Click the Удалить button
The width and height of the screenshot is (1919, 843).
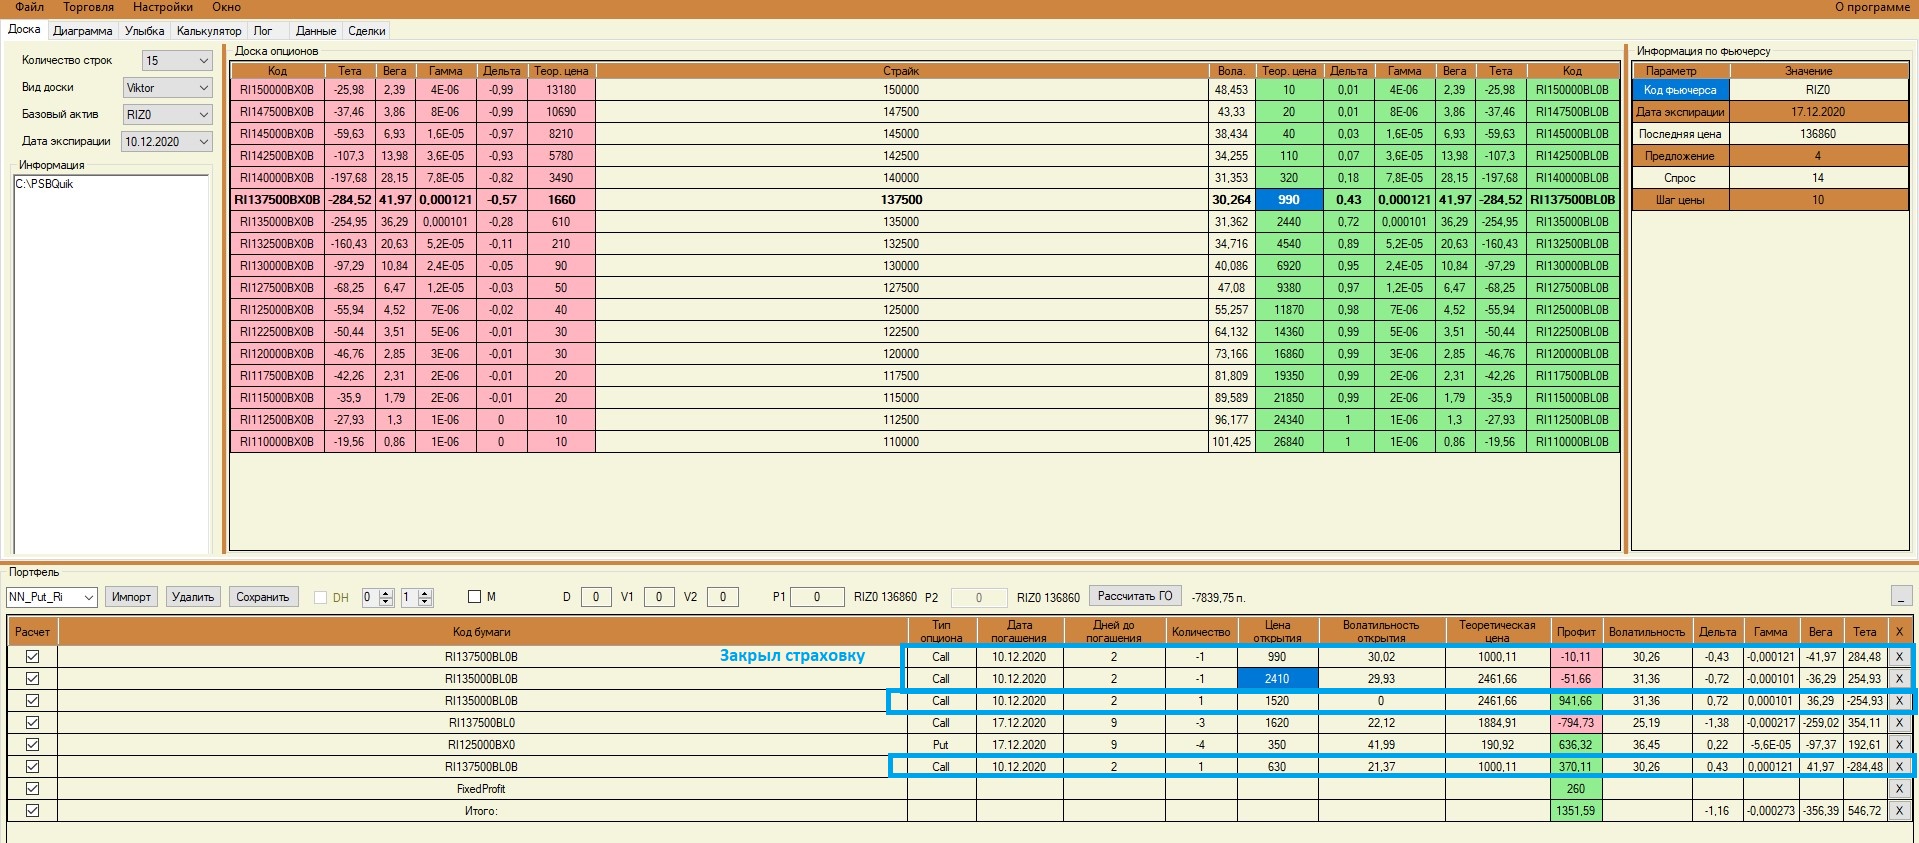click(193, 597)
